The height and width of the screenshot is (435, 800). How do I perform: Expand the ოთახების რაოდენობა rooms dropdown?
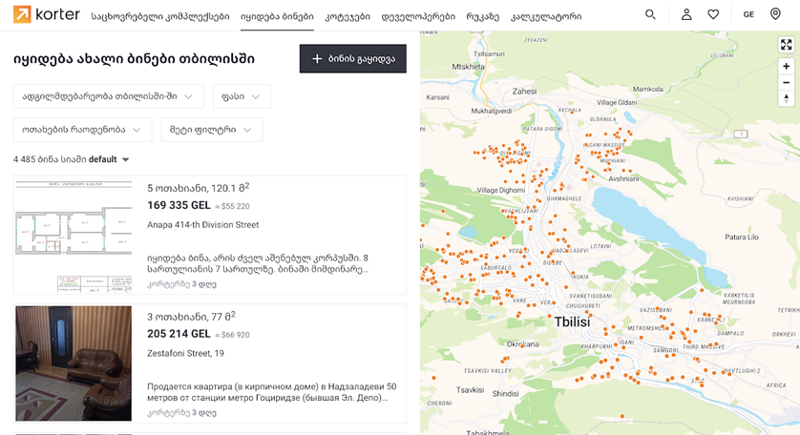coord(82,130)
